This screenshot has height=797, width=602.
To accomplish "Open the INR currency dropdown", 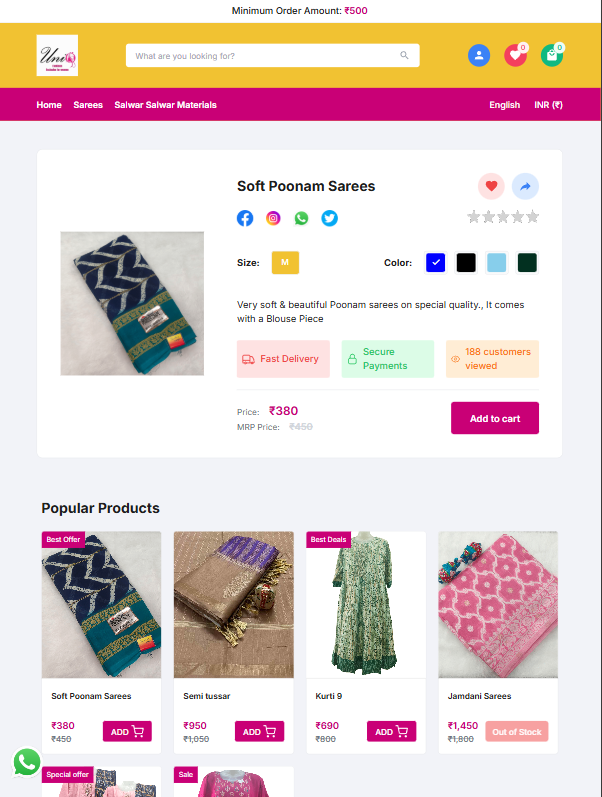I will 548,105.
